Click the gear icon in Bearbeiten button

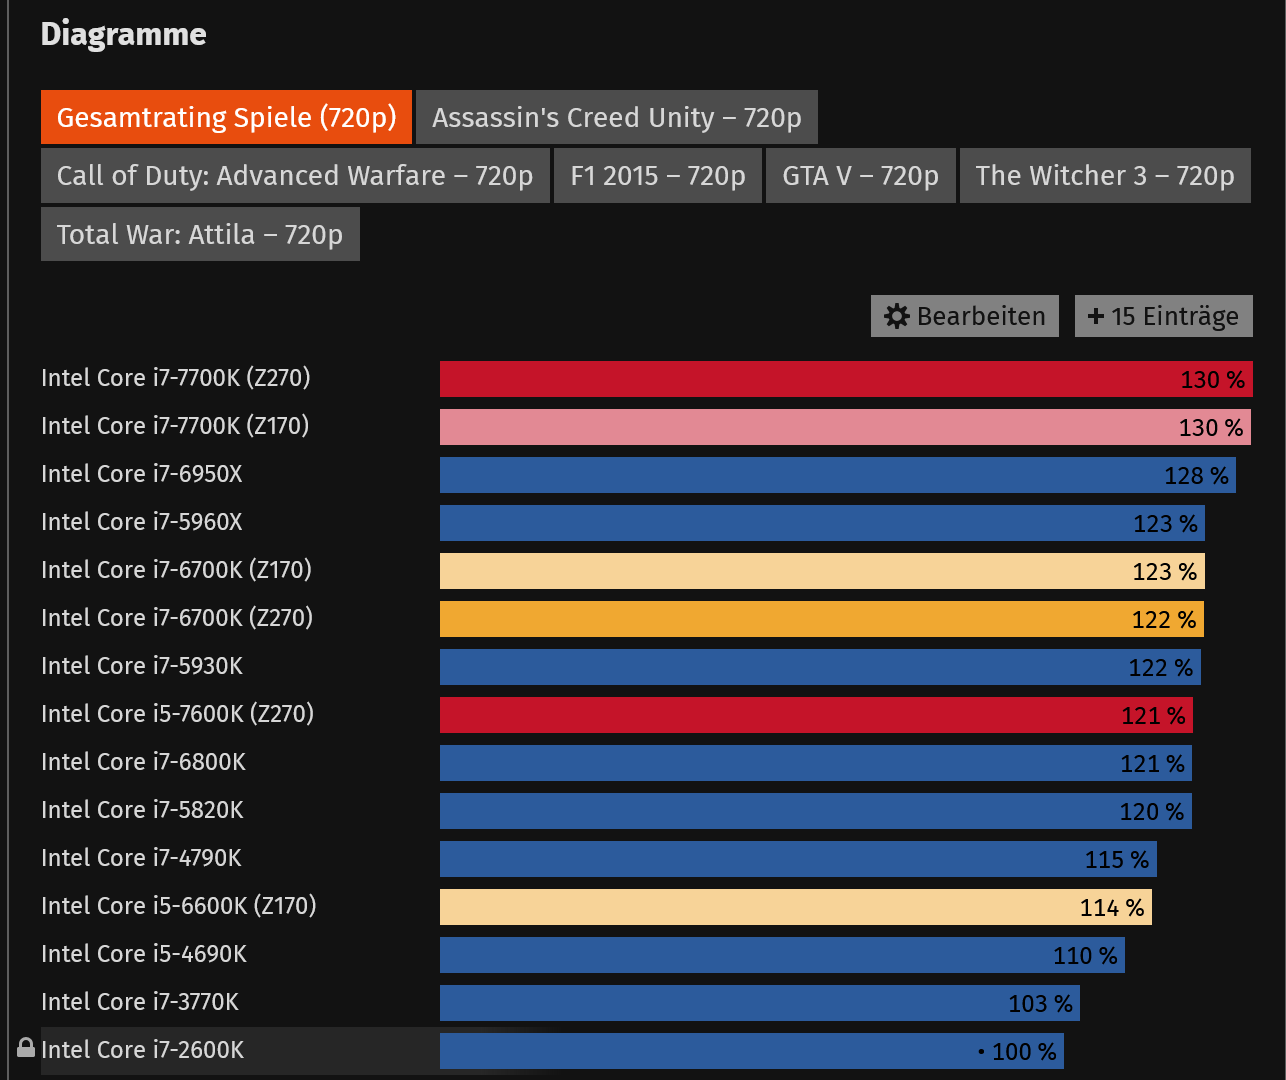(897, 316)
